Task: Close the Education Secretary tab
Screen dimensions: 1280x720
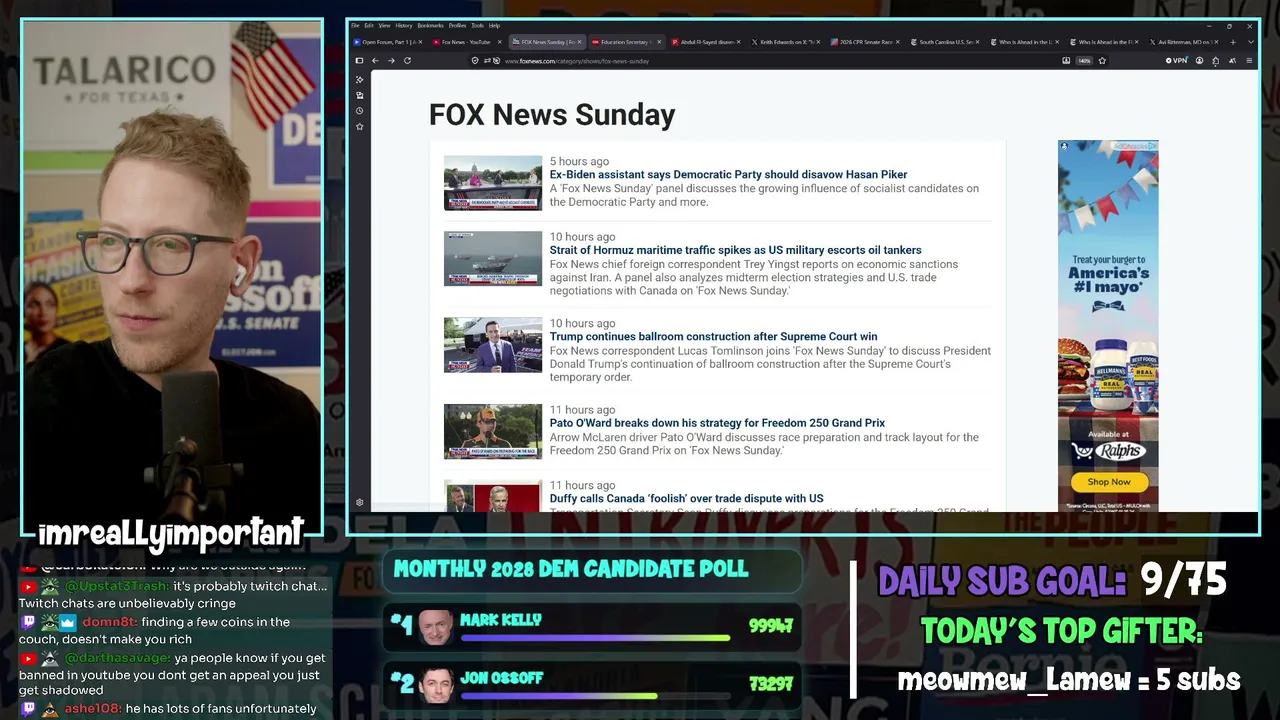Action: point(660,42)
